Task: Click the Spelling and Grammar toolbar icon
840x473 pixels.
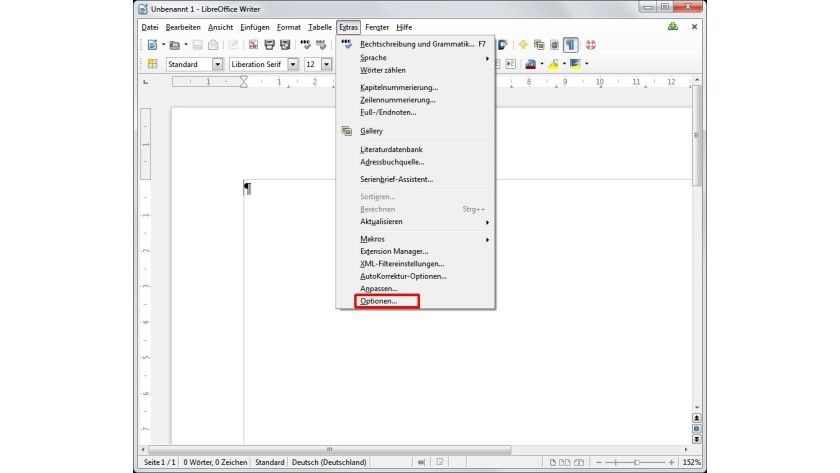Action: click(305, 45)
